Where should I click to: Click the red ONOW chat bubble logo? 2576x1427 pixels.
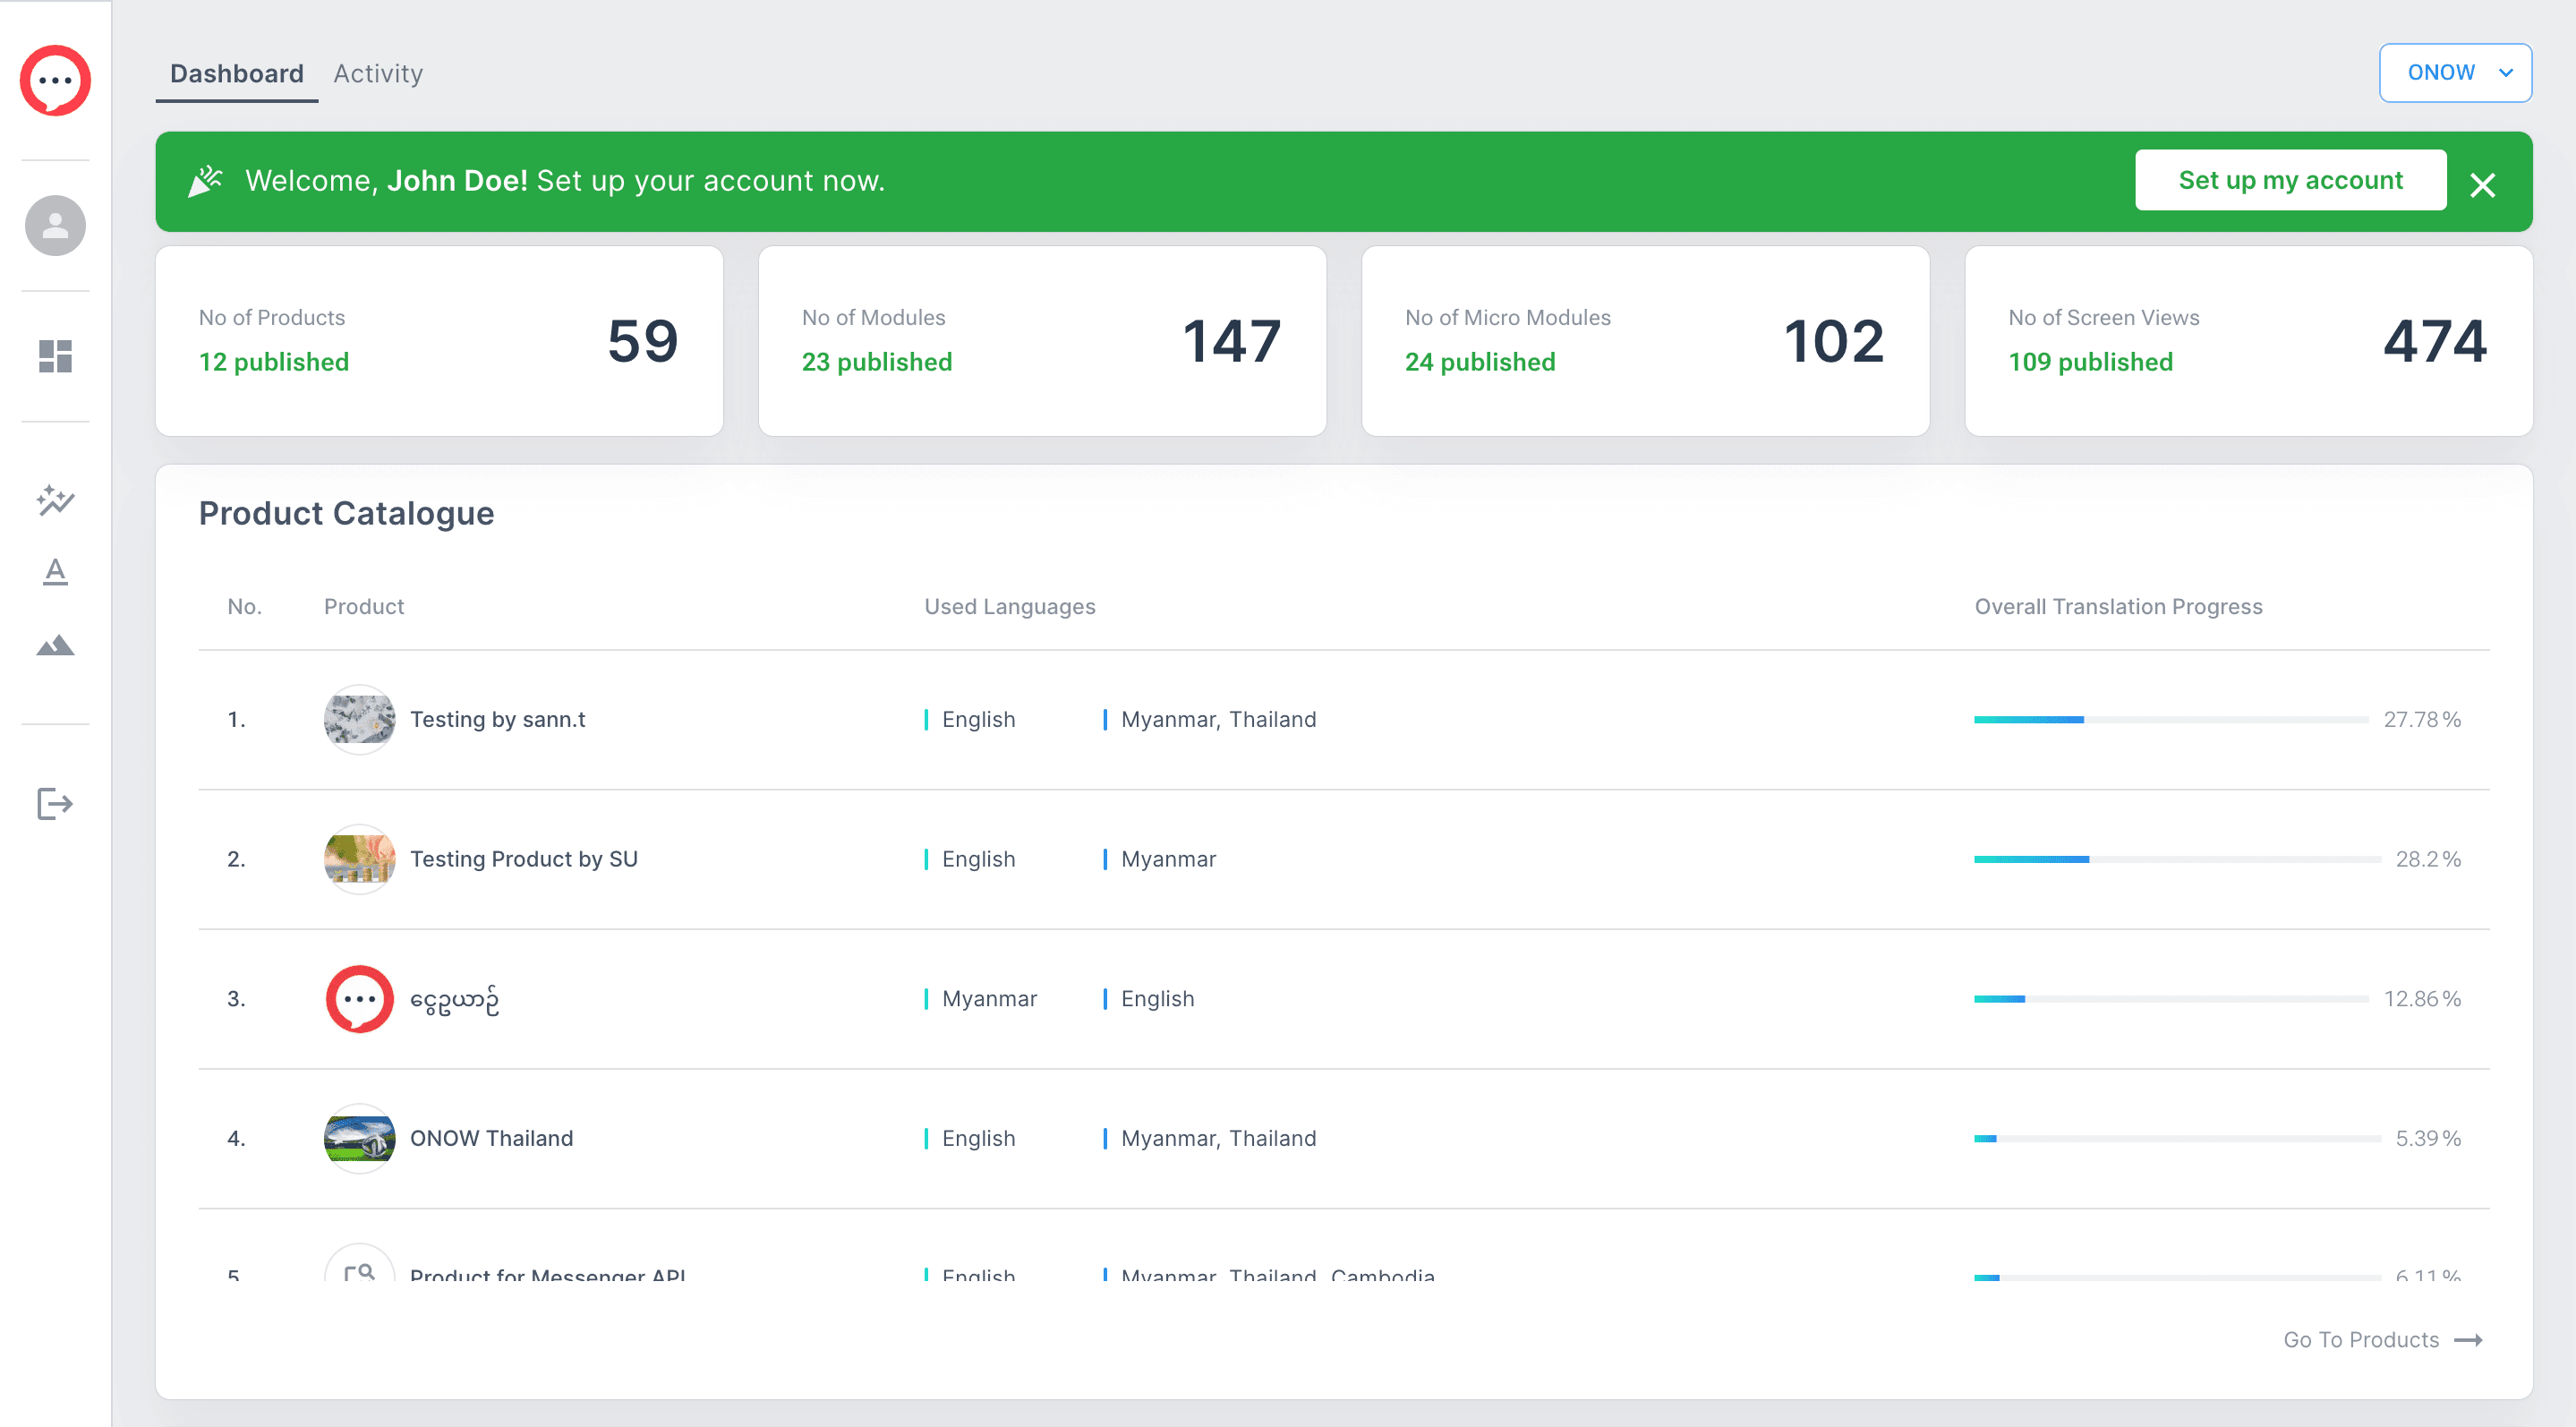click(55, 80)
